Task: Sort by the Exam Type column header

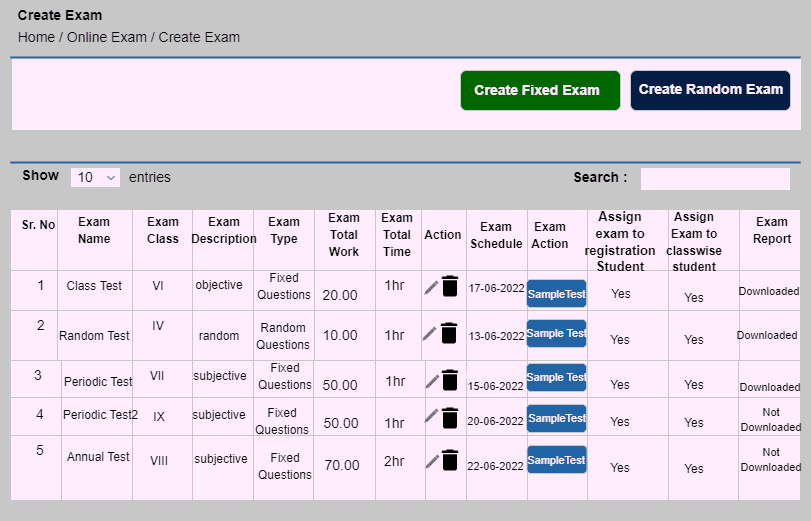Action: 283,230
